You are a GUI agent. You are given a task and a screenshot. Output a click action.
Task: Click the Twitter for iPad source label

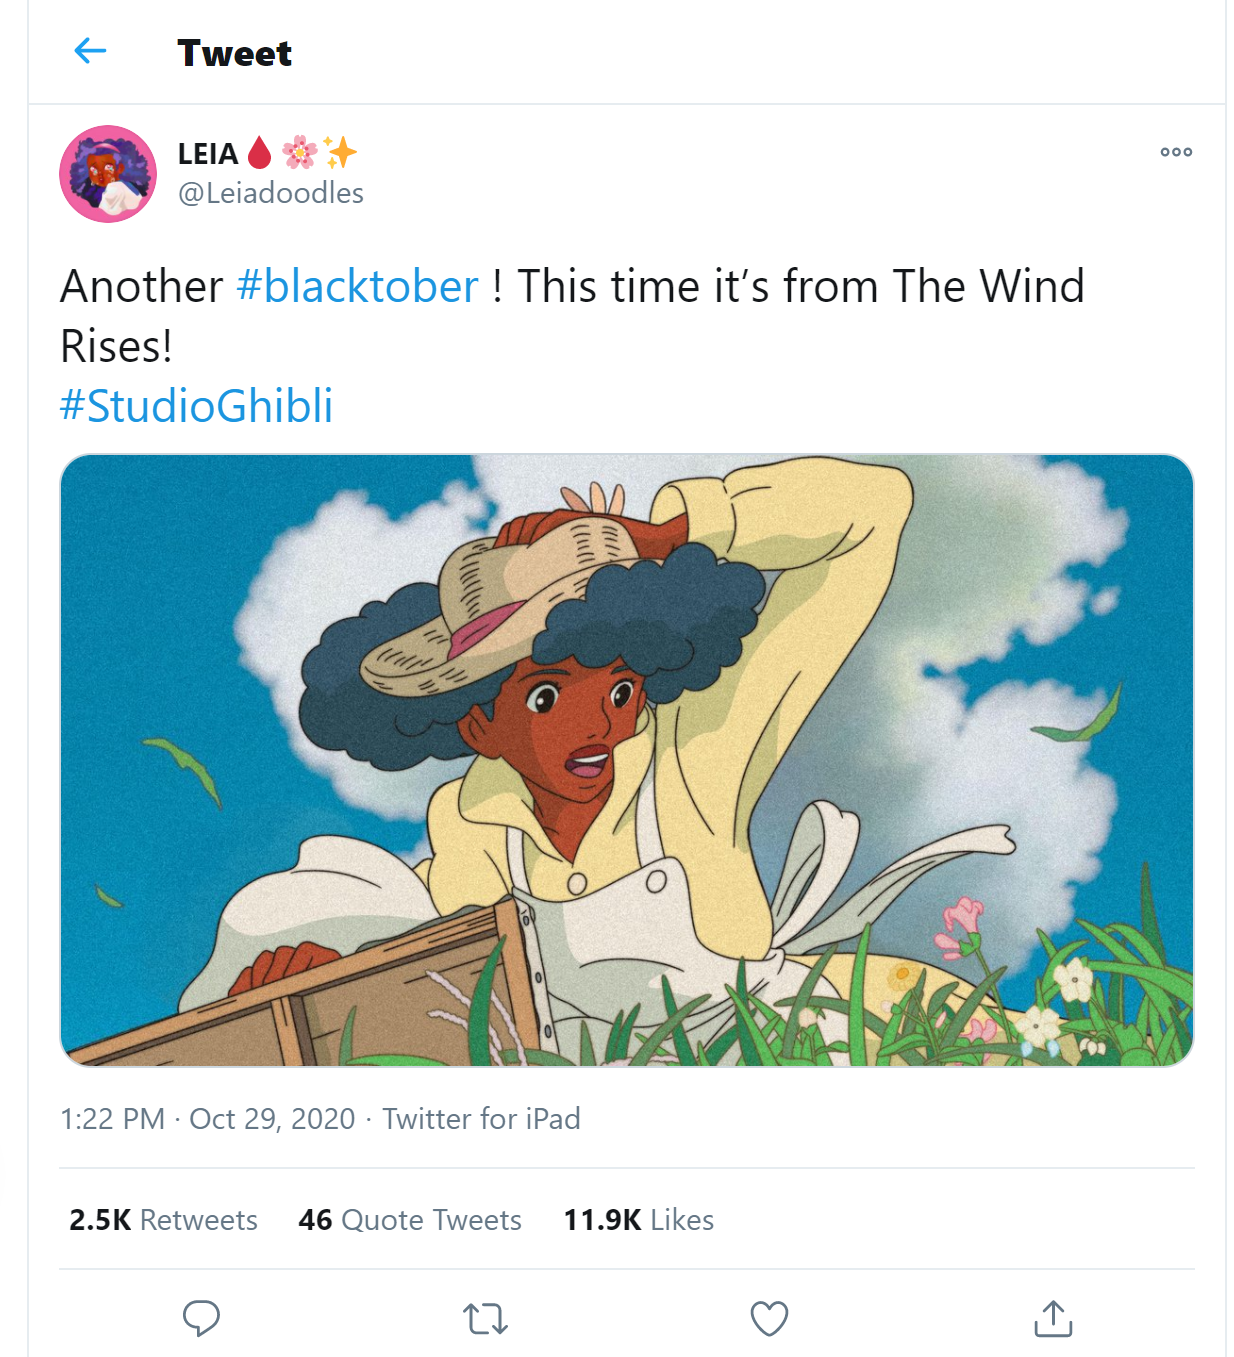point(481,1119)
